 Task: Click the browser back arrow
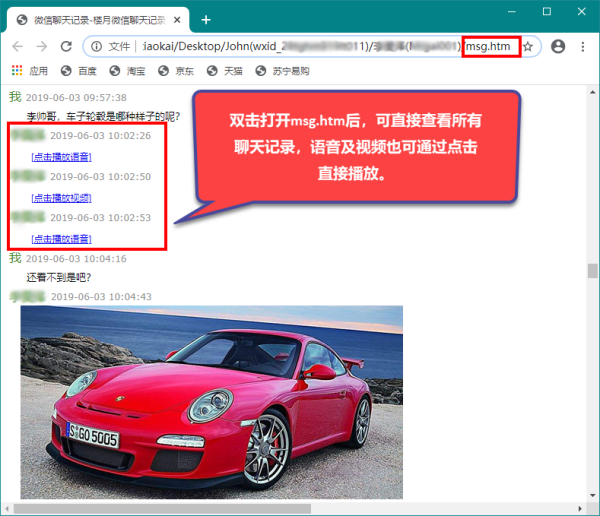[18, 47]
